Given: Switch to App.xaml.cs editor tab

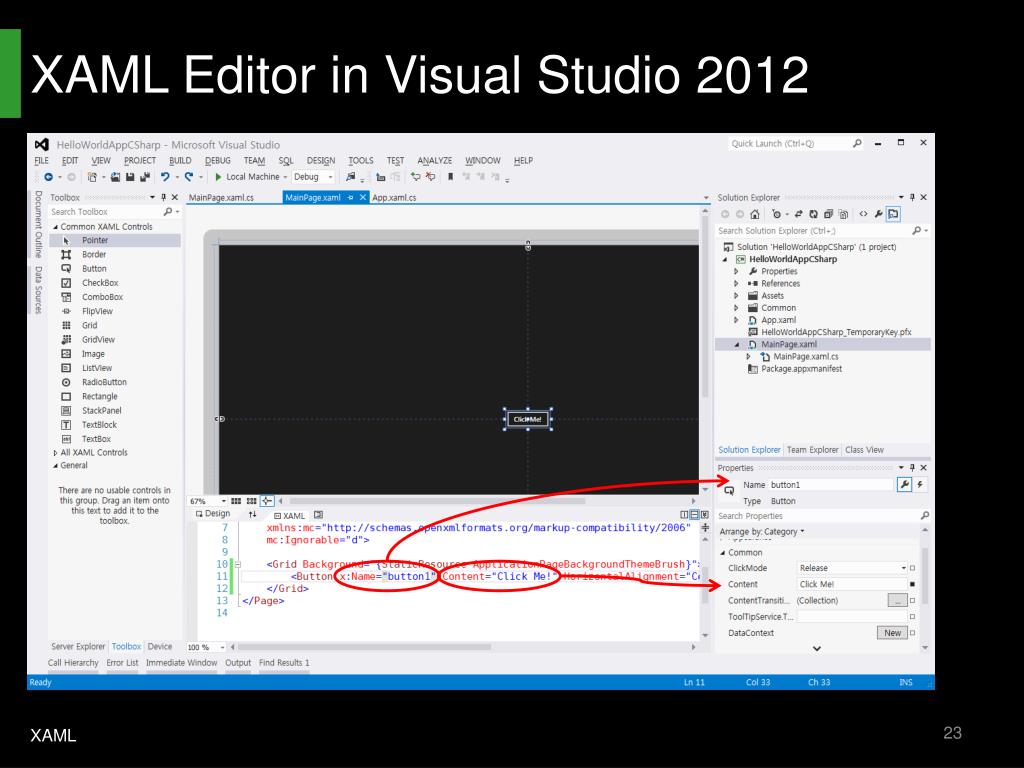Looking at the screenshot, I should coord(394,197).
